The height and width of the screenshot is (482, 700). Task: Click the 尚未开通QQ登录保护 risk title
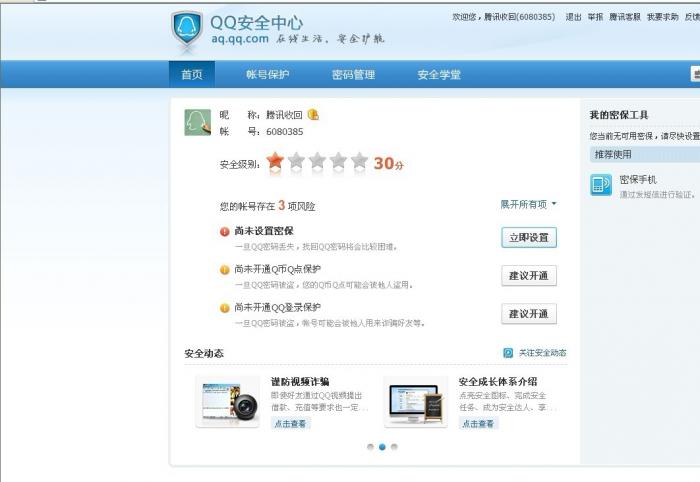click(x=278, y=307)
